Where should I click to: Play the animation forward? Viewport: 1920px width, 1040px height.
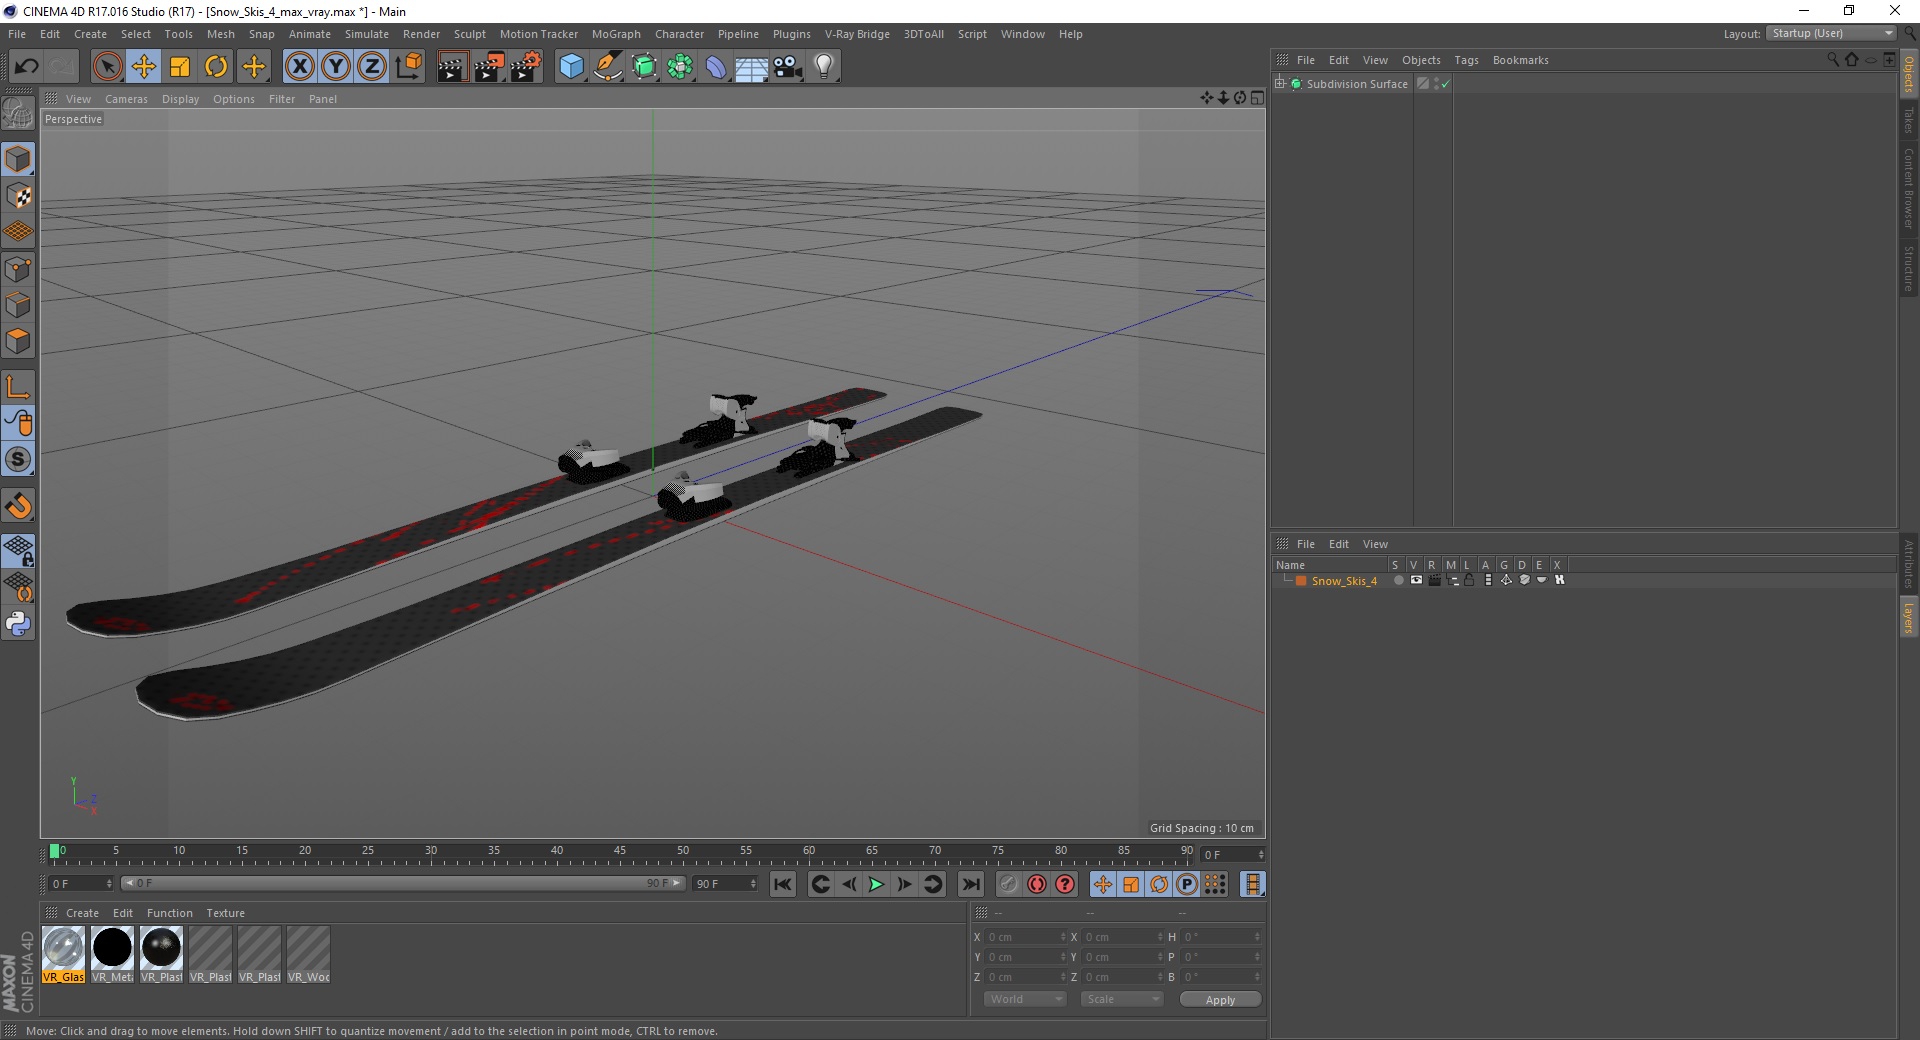(876, 884)
